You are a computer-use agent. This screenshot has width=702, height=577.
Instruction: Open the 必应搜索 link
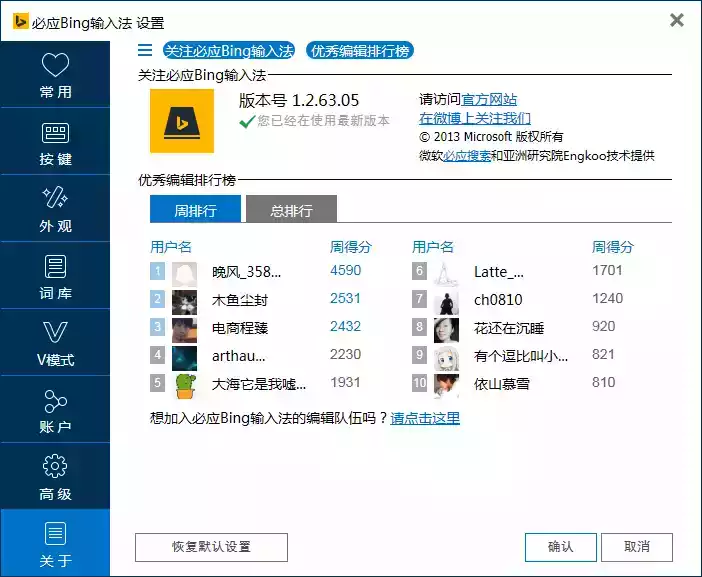[x=467, y=155]
